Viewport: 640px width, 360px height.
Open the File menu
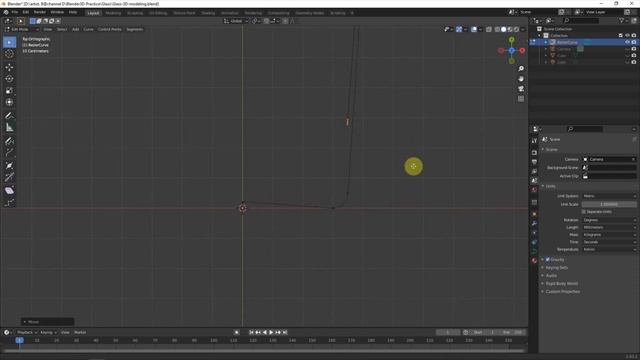tap(15, 12)
